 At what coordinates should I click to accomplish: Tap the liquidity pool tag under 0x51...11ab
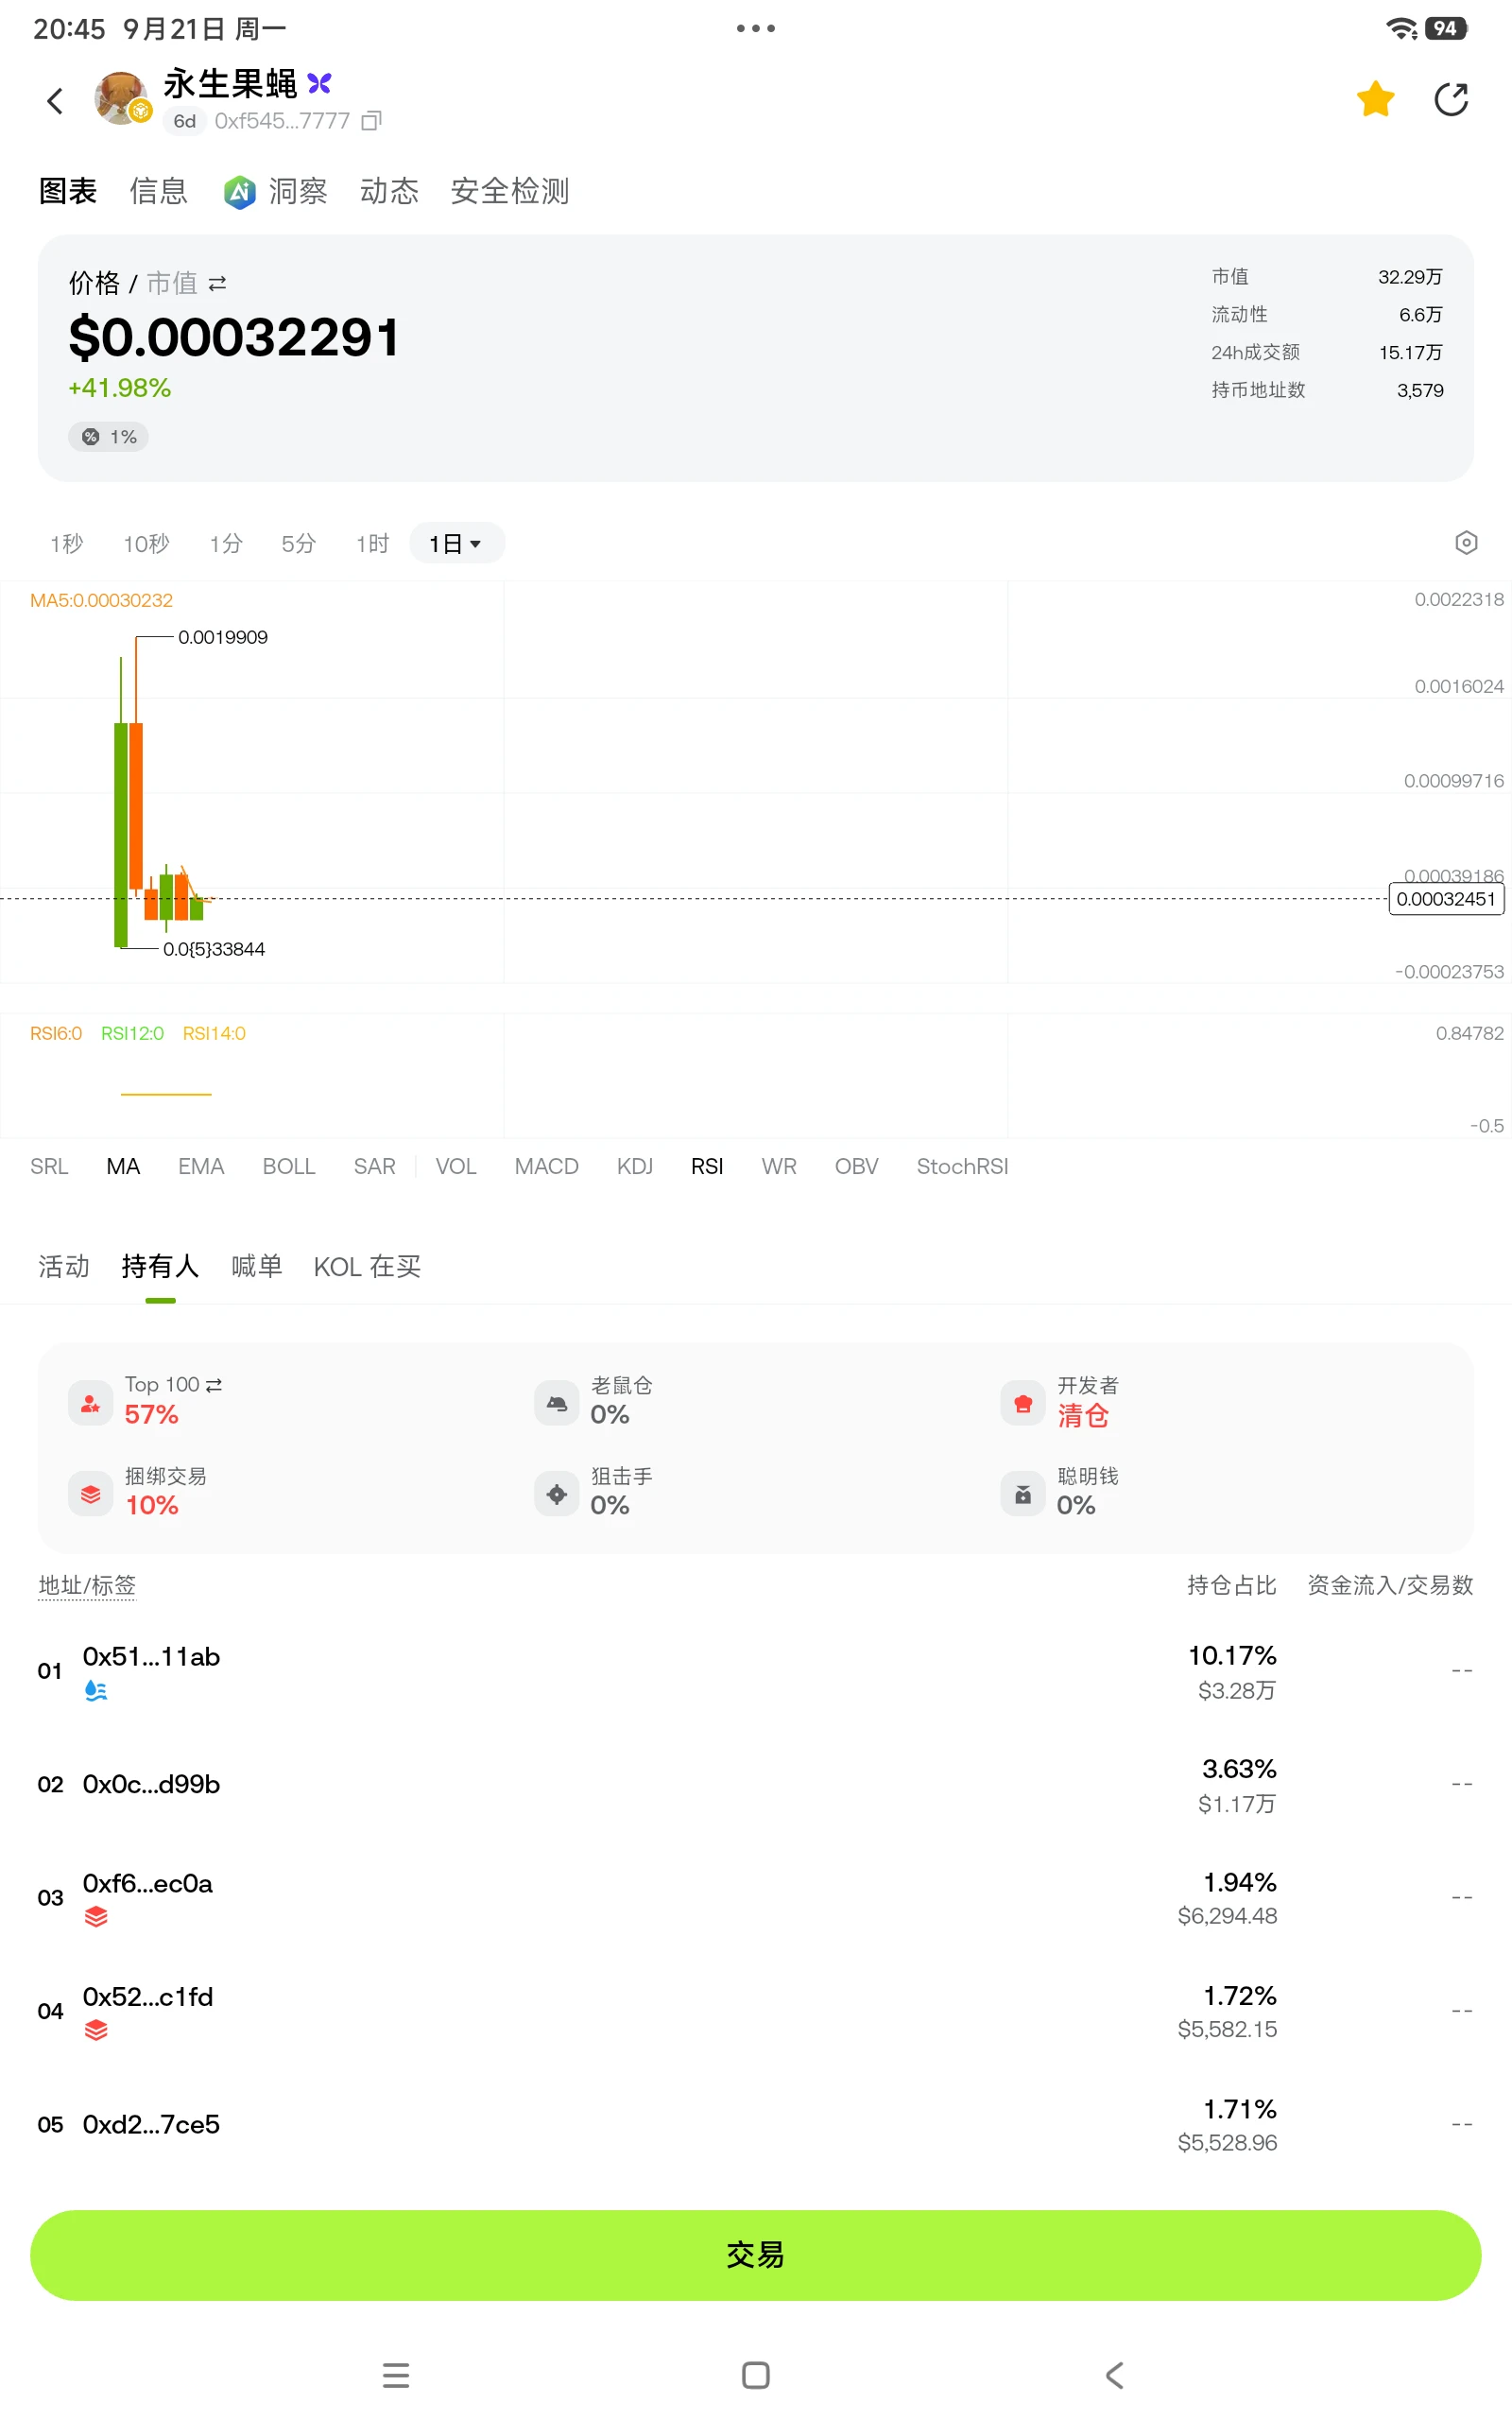click(96, 1690)
